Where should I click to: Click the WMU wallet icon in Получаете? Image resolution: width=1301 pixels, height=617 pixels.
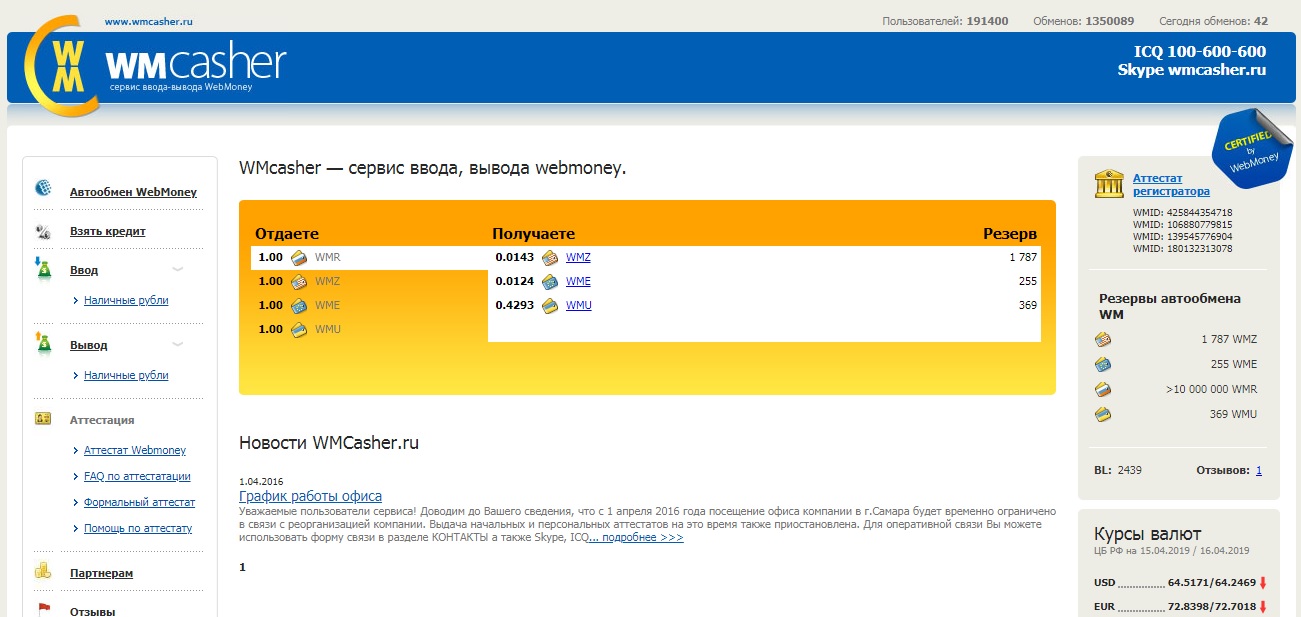coord(549,305)
